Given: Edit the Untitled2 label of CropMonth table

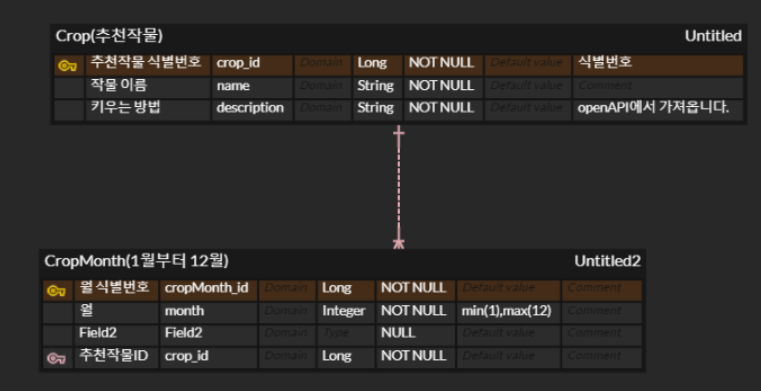Looking at the screenshot, I should pyautogui.click(x=608, y=261).
